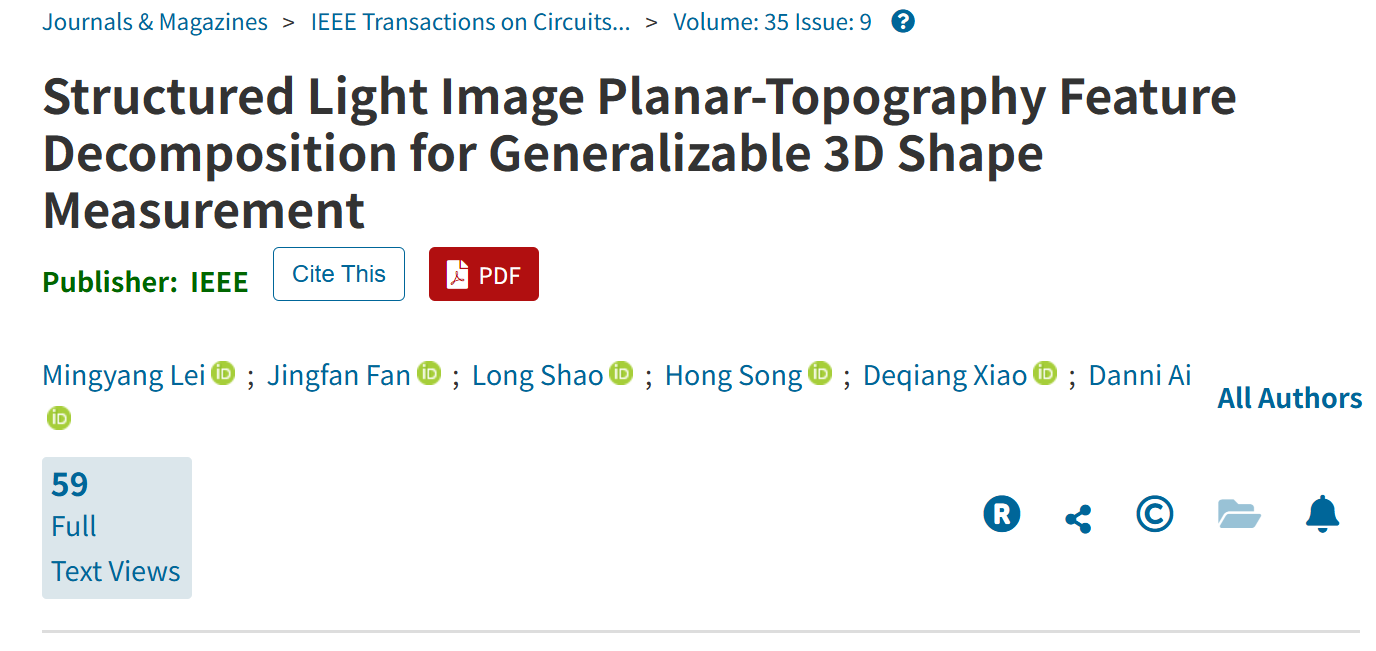
Task: Click the Cite This button
Action: pyautogui.click(x=339, y=274)
